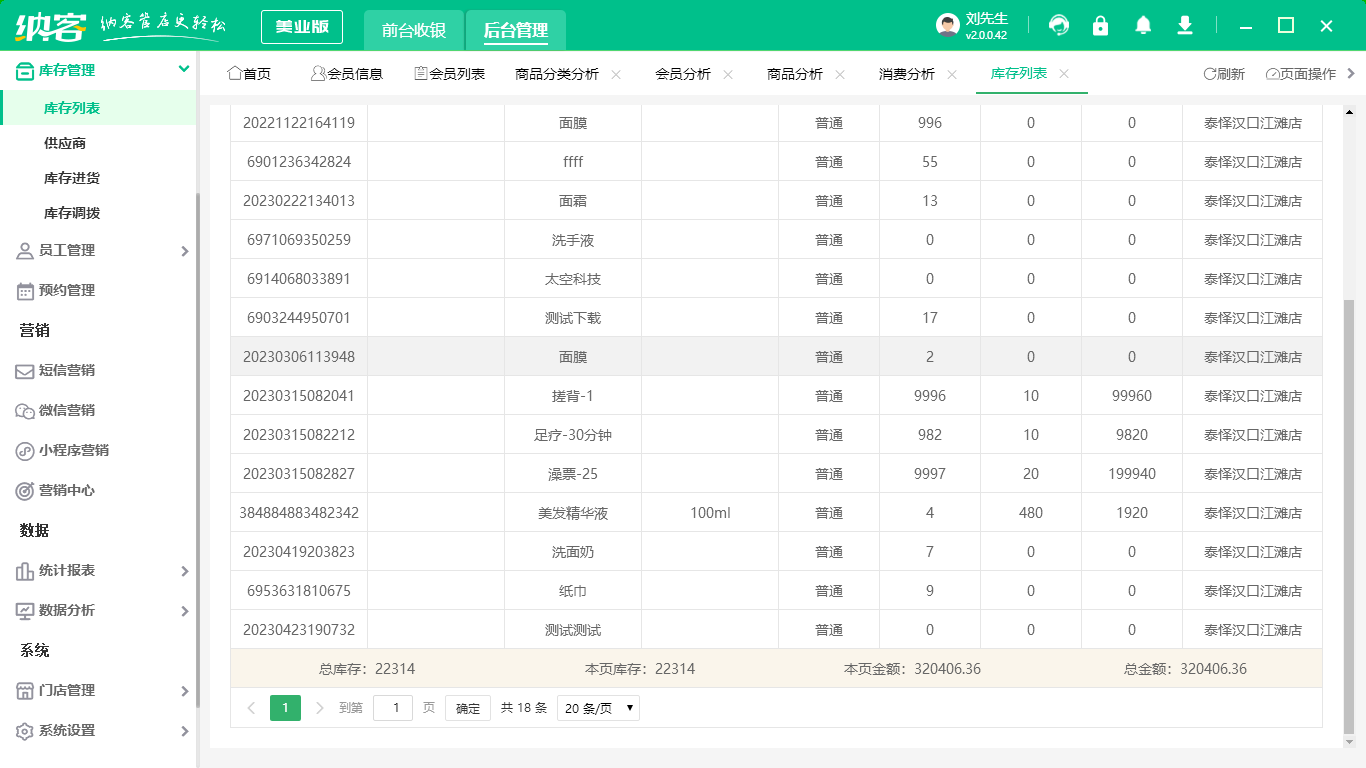Click the customer service headset icon
This screenshot has width=1366, height=768.
coord(1058,26)
